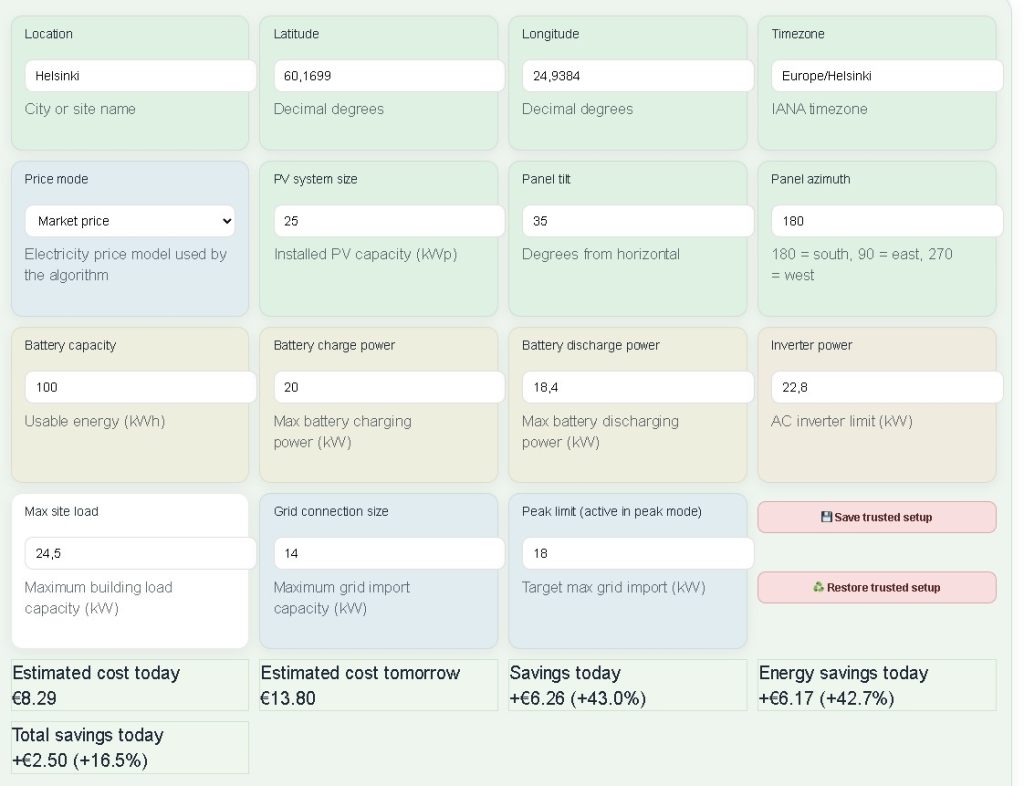Focus the Grid connection size field
This screenshot has width=1024, height=786.
click(389, 554)
